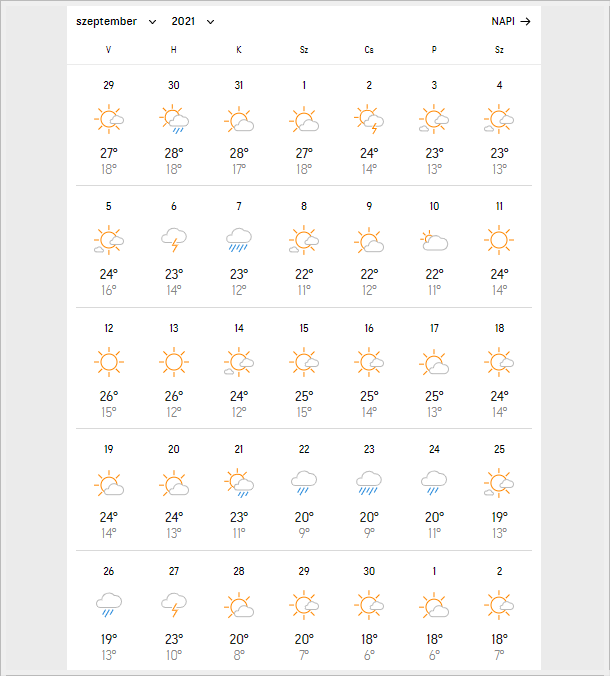Viewport: 610px width, 676px height.
Task: Click the thunderstorm icon on September 6
Action: click(x=174, y=241)
